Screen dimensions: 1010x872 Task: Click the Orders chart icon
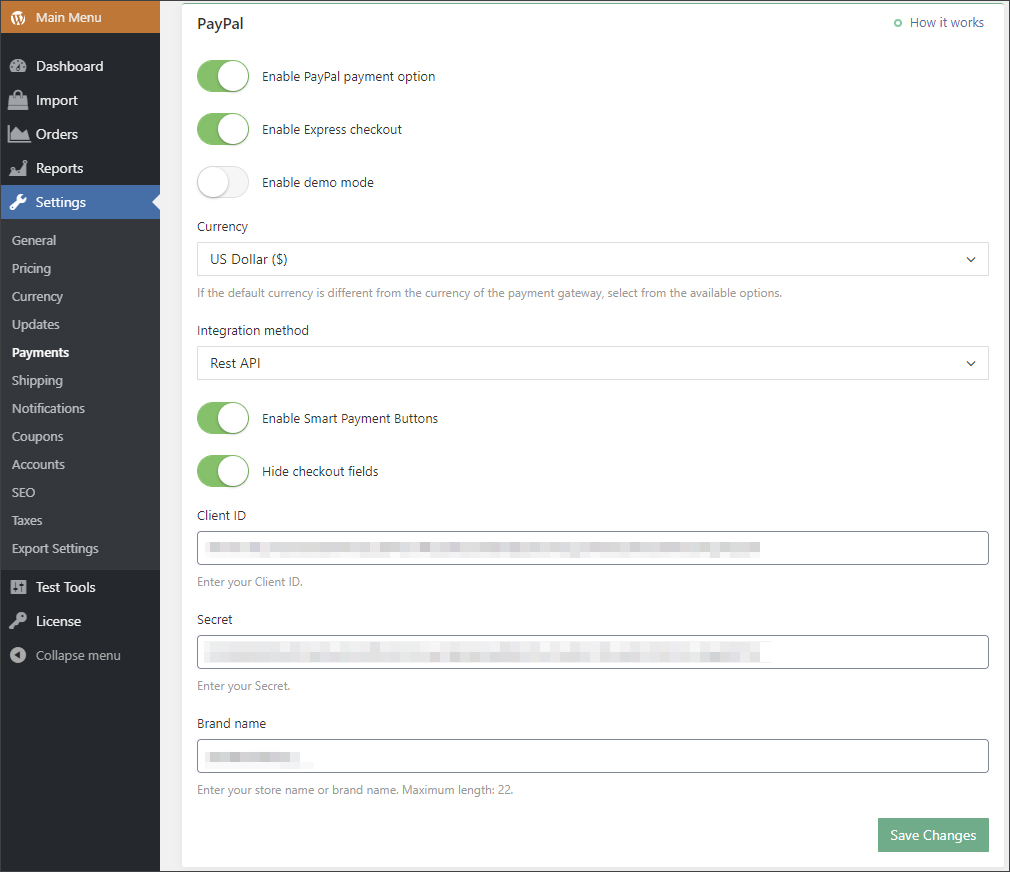18,134
